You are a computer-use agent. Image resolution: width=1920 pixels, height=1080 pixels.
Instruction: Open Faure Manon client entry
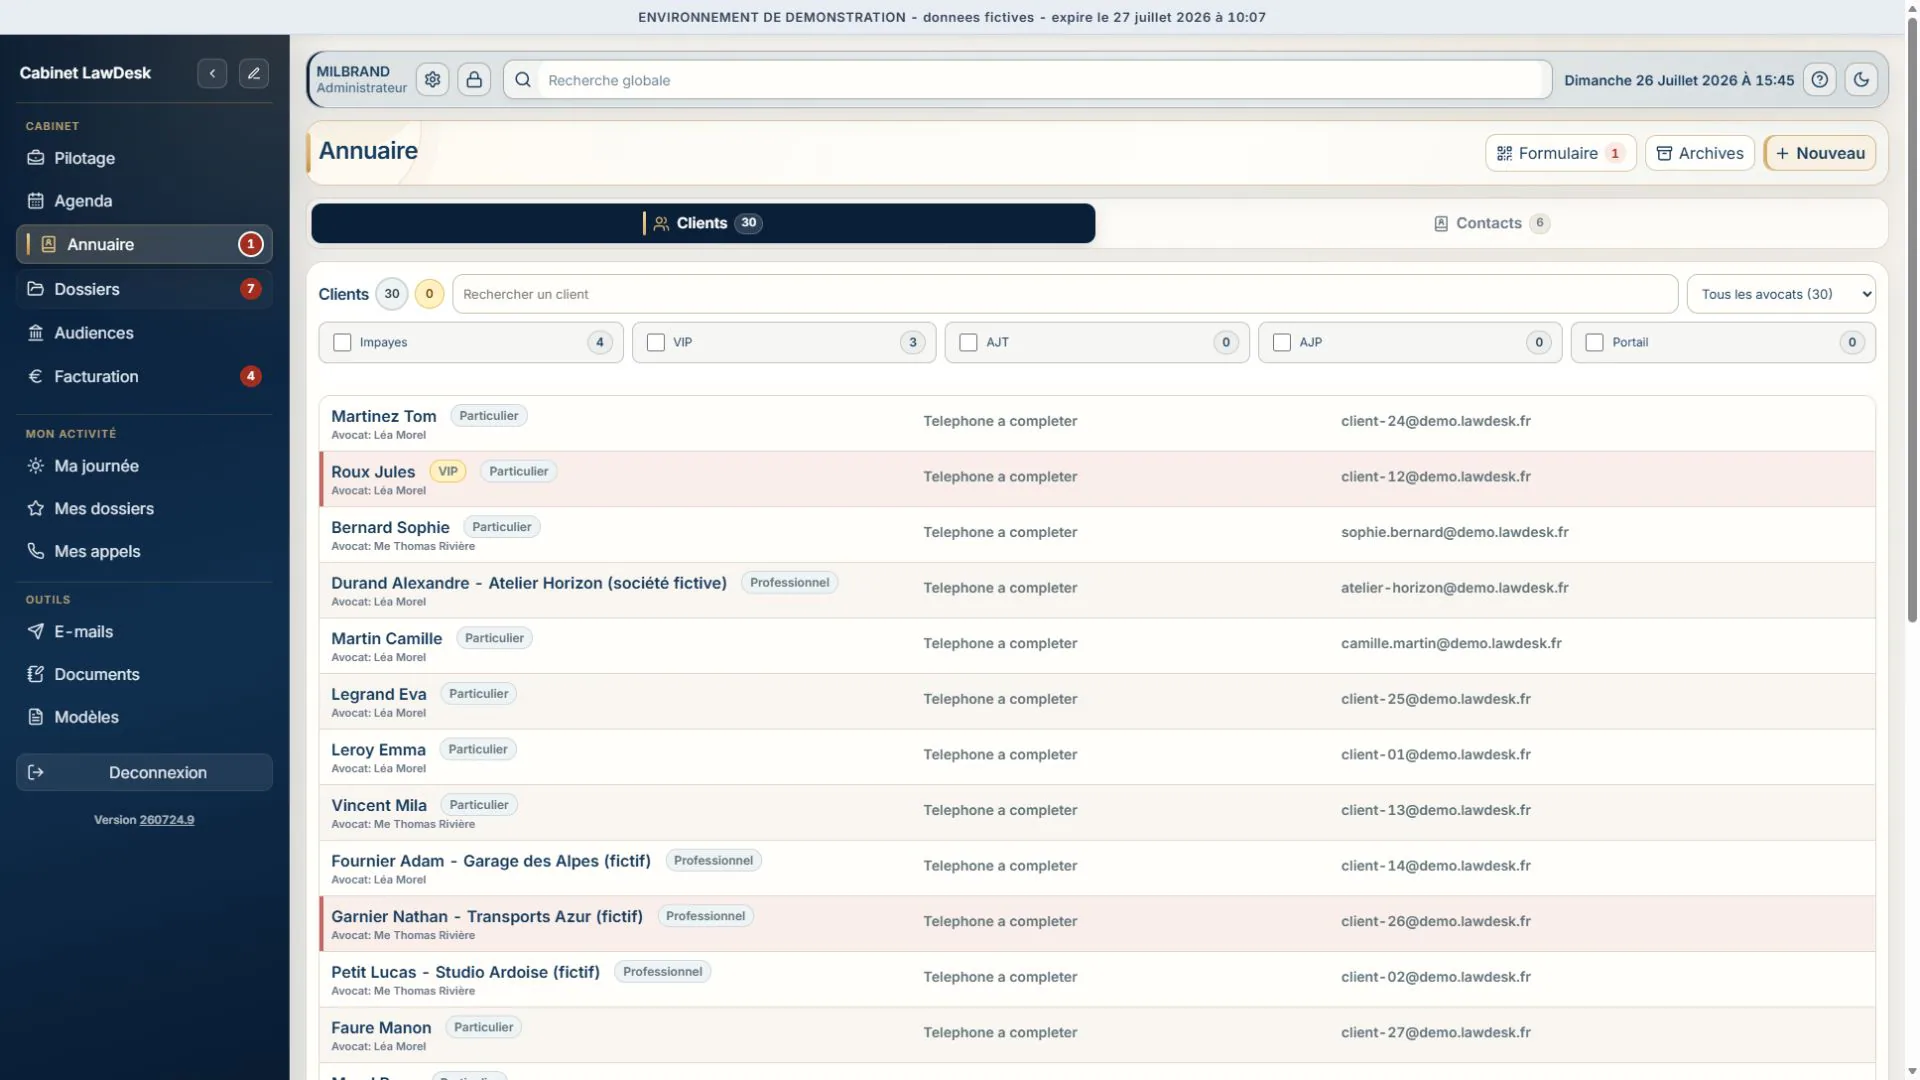coord(381,1028)
